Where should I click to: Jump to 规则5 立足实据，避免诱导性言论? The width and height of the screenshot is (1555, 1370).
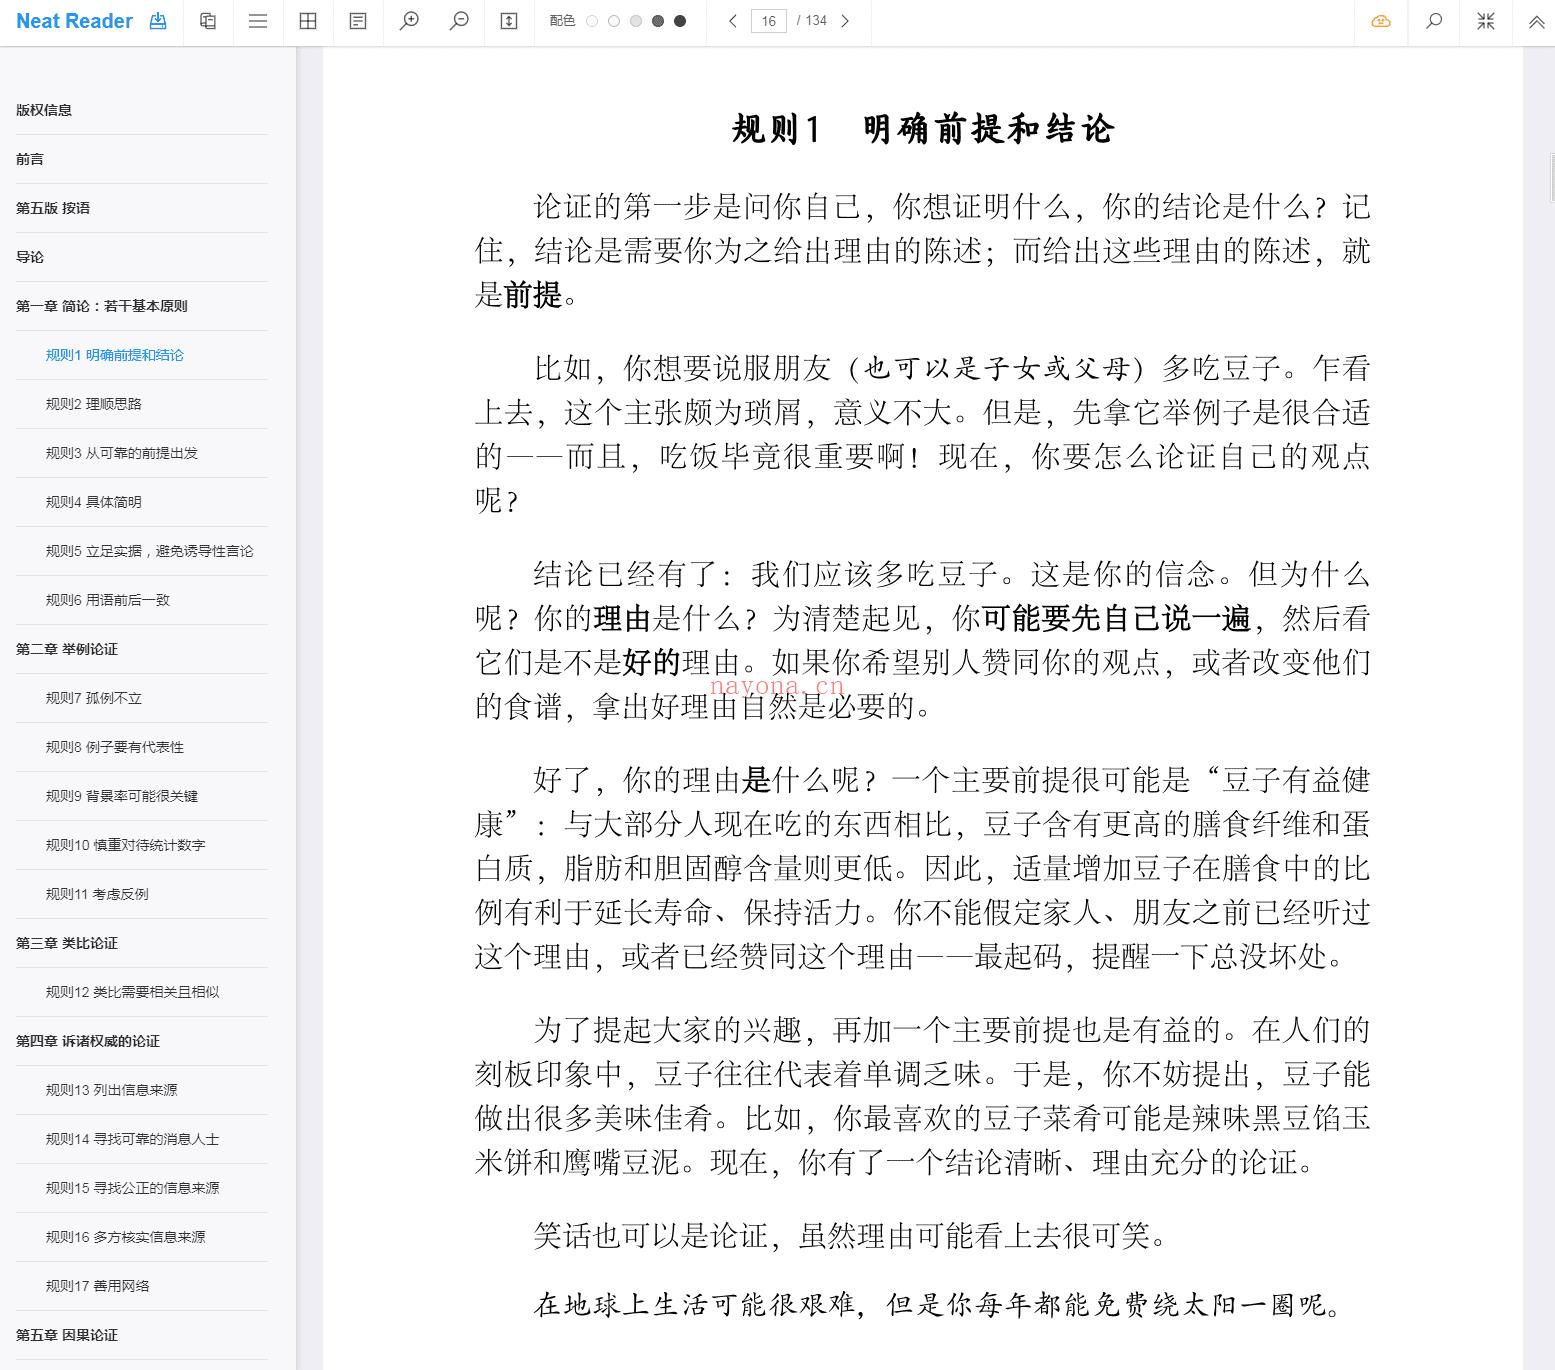(150, 551)
